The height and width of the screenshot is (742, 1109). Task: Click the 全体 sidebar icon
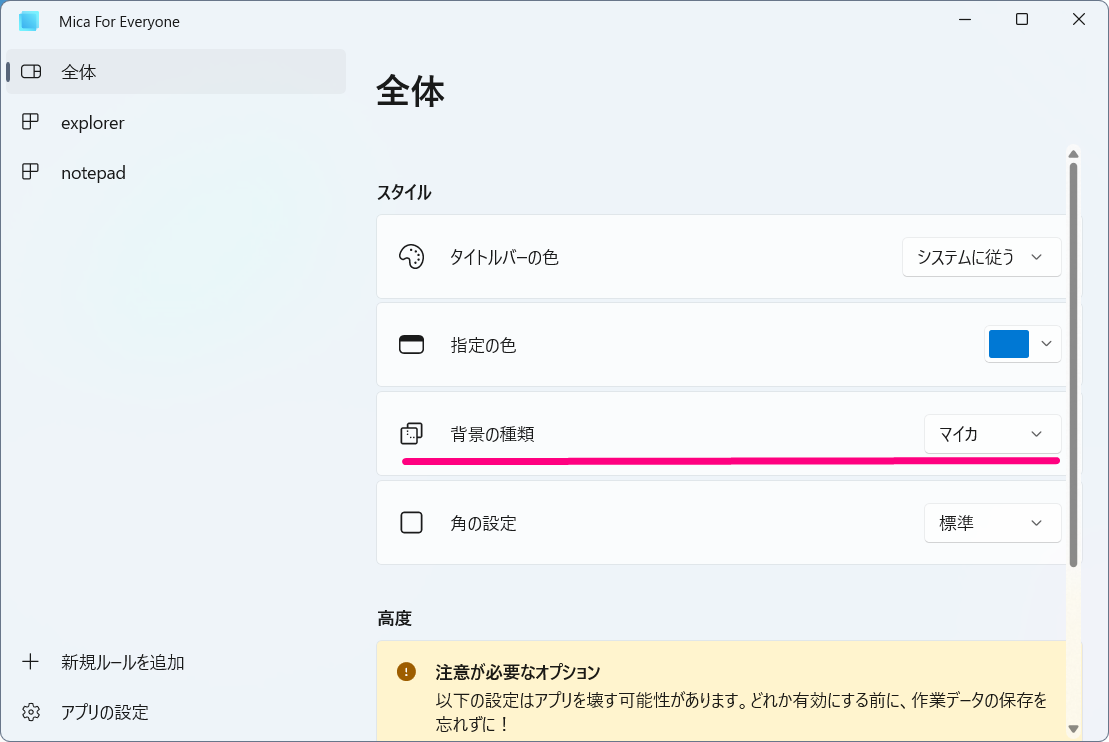(31, 71)
